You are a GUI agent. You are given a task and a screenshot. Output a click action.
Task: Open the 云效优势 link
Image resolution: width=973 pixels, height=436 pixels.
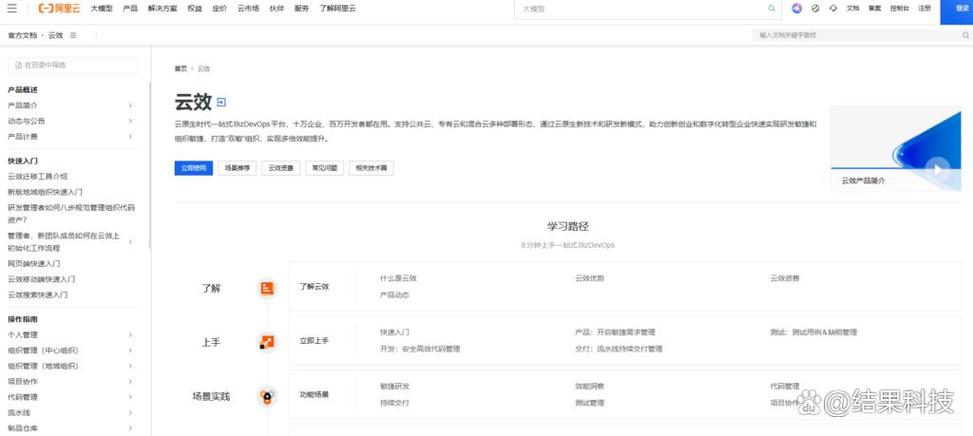tap(590, 278)
